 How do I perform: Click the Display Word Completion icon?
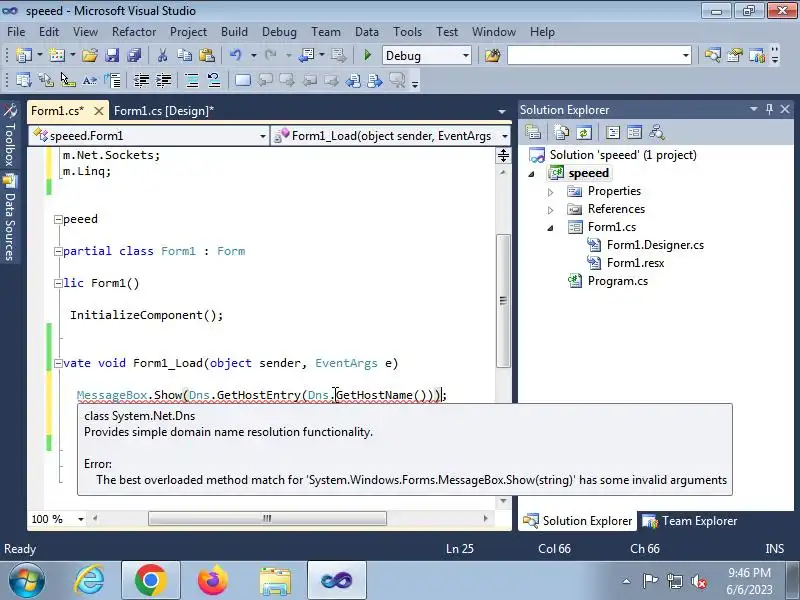tap(90, 80)
